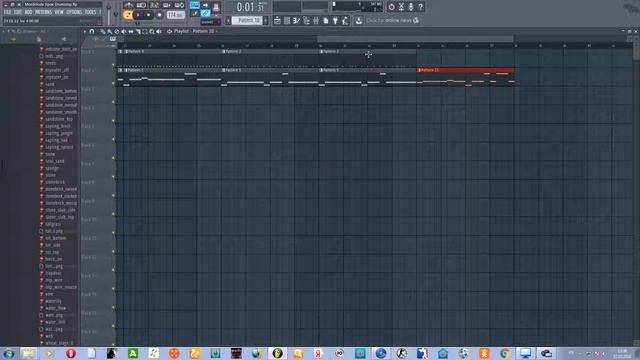This screenshot has width=640, height=360.
Task: Mute Track 2 using its green light
Action: coord(113,83)
